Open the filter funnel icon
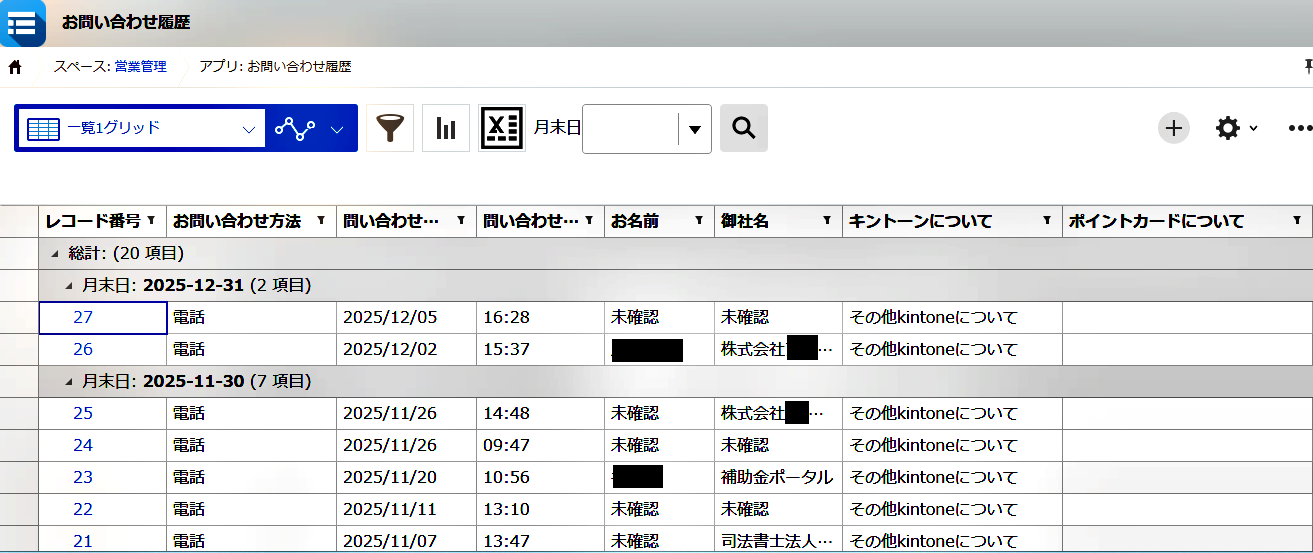This screenshot has width=1313, height=553. point(390,128)
